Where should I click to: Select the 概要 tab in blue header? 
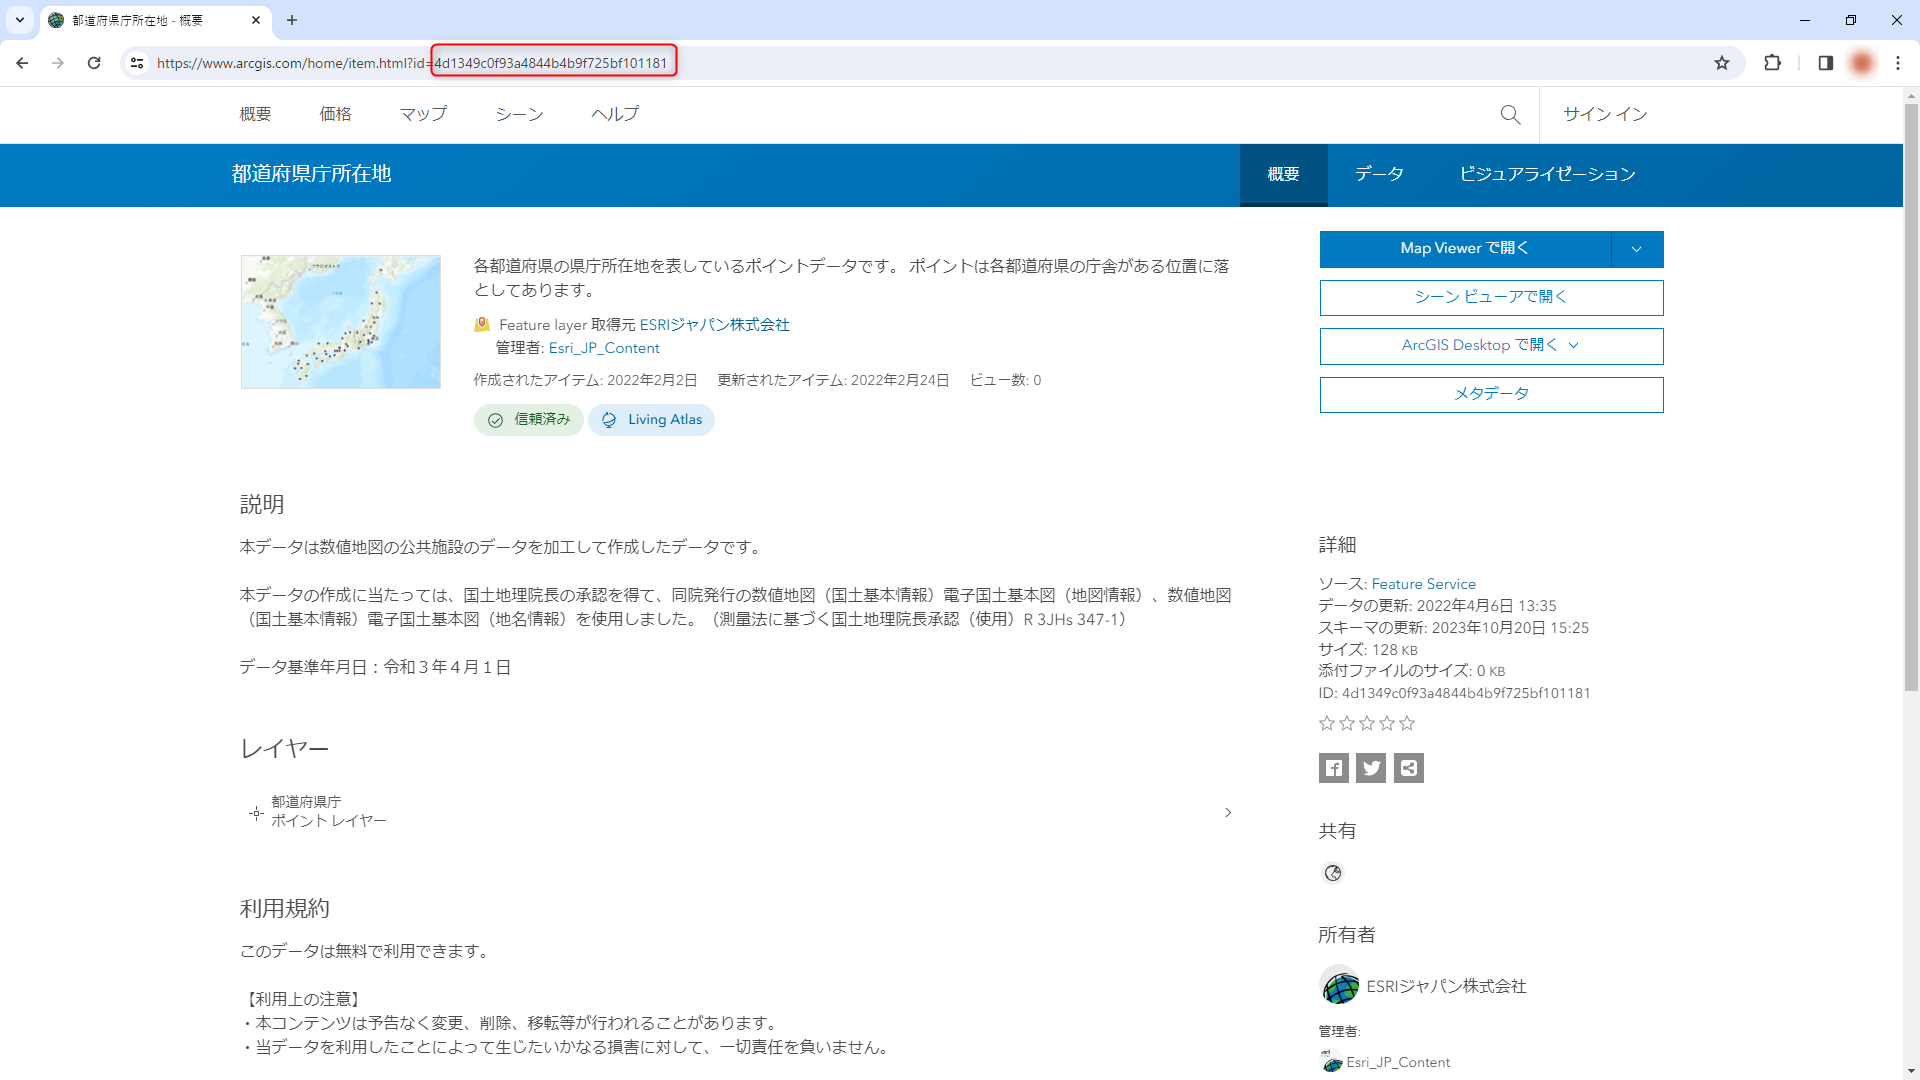(1284, 175)
